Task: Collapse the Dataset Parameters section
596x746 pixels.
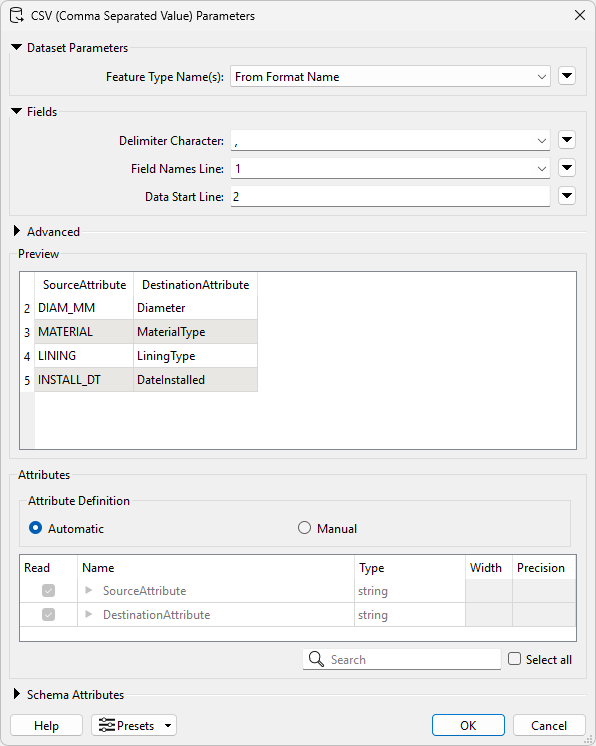Action: pyautogui.click(x=17, y=48)
